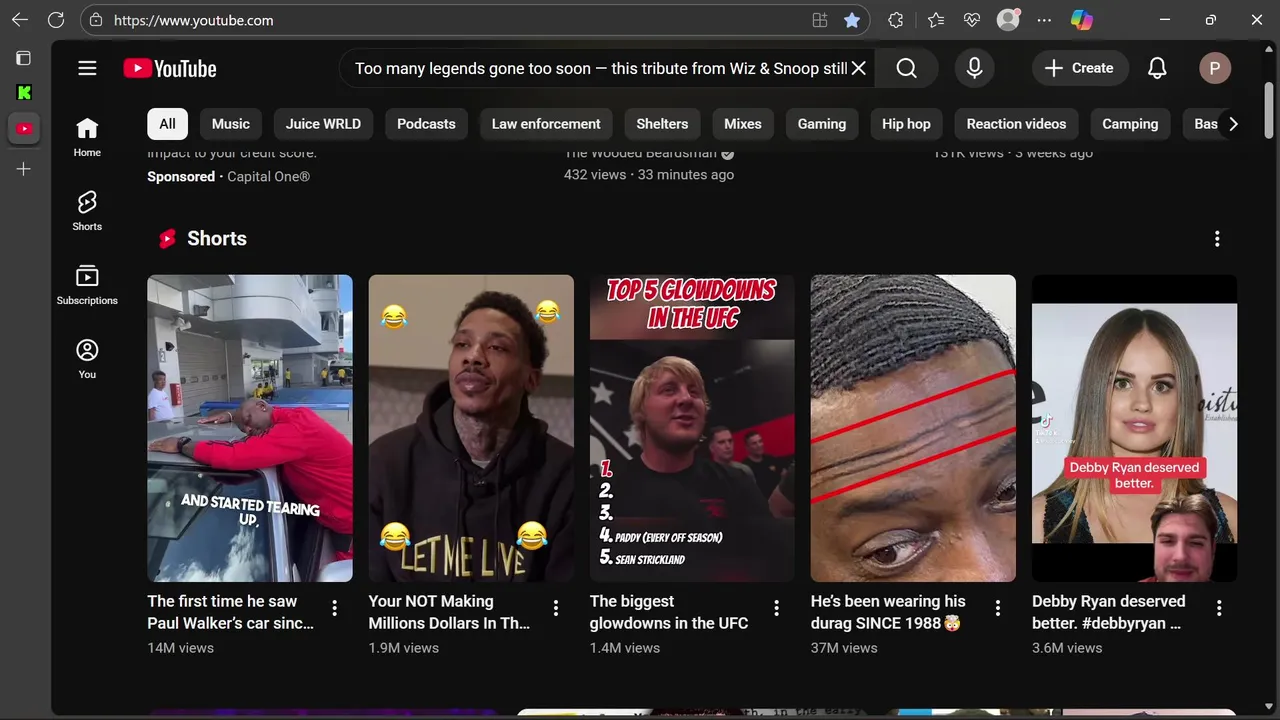Select the Podcasts chip
1280x720 pixels.
click(426, 124)
